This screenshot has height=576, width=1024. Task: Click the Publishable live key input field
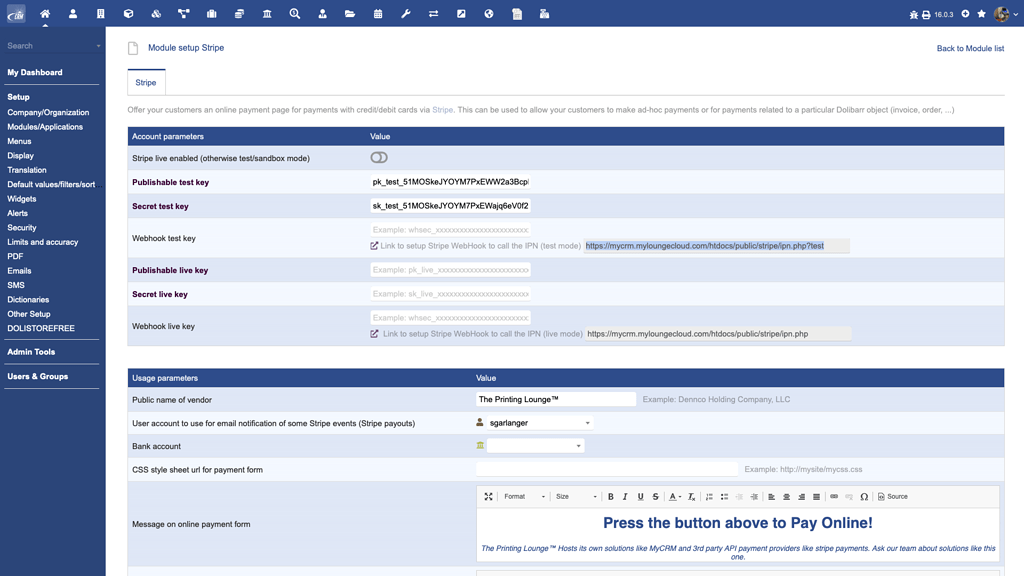click(x=450, y=270)
